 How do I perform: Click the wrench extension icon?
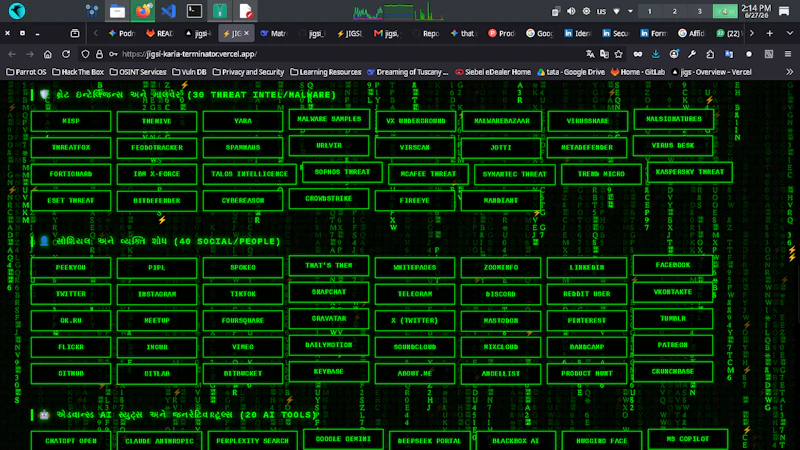(x=692, y=54)
